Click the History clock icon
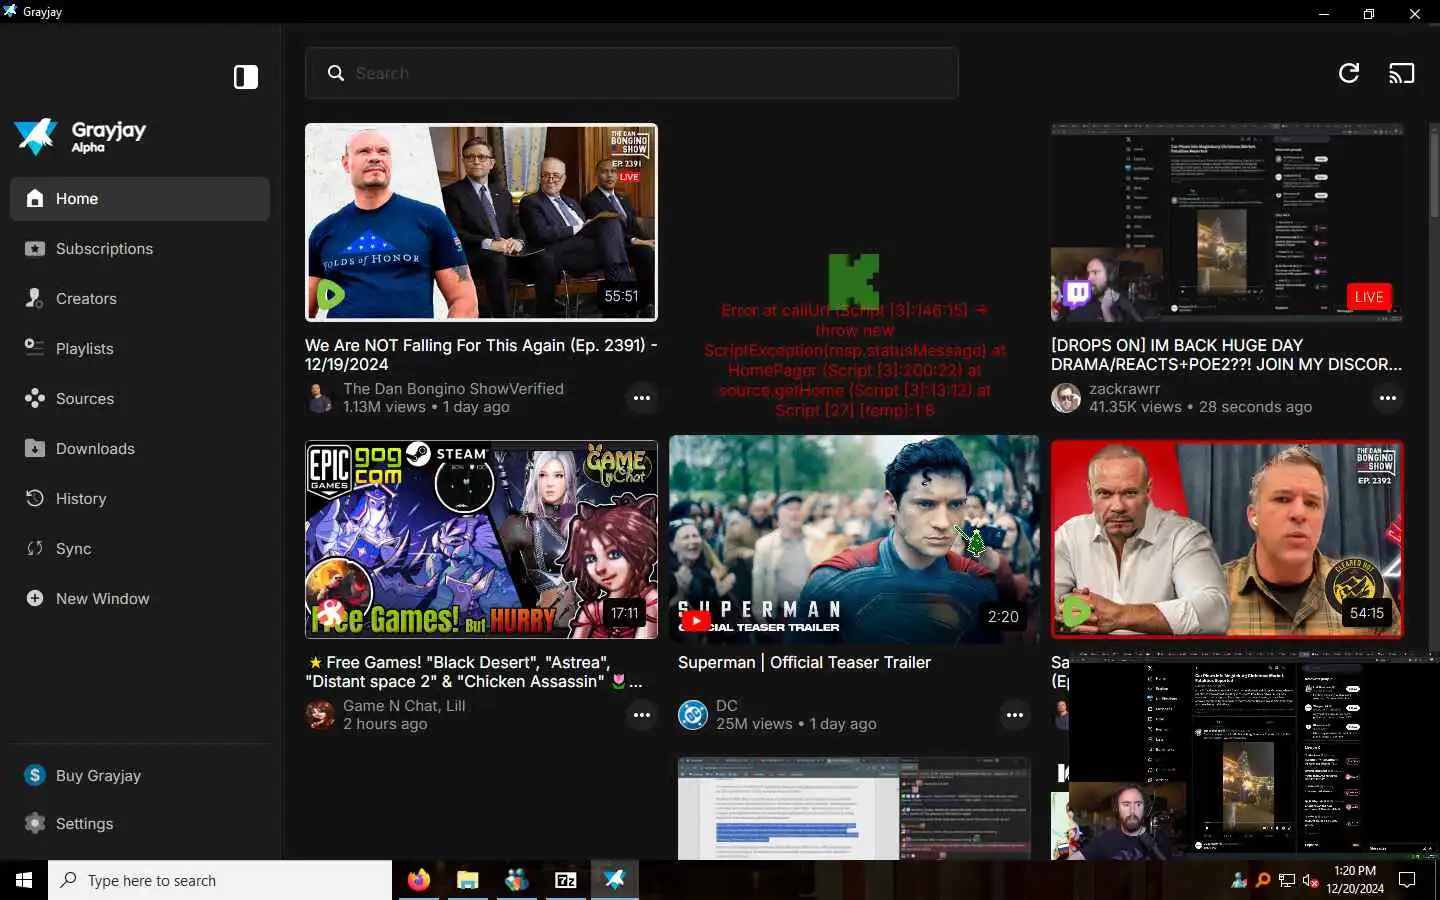 (35, 498)
